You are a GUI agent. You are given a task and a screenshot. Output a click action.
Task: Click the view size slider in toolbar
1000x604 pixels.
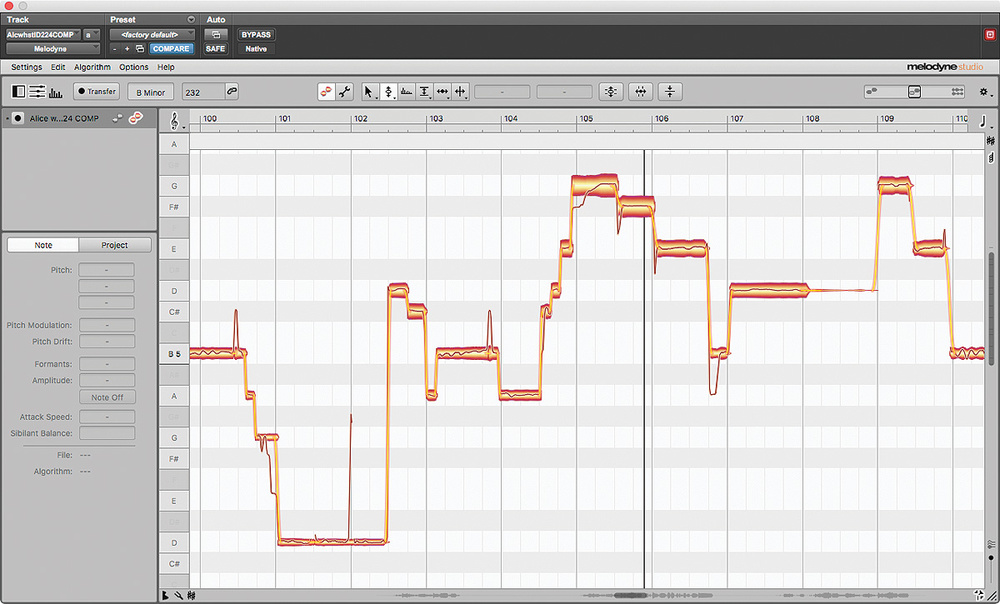pyautogui.click(x=914, y=92)
